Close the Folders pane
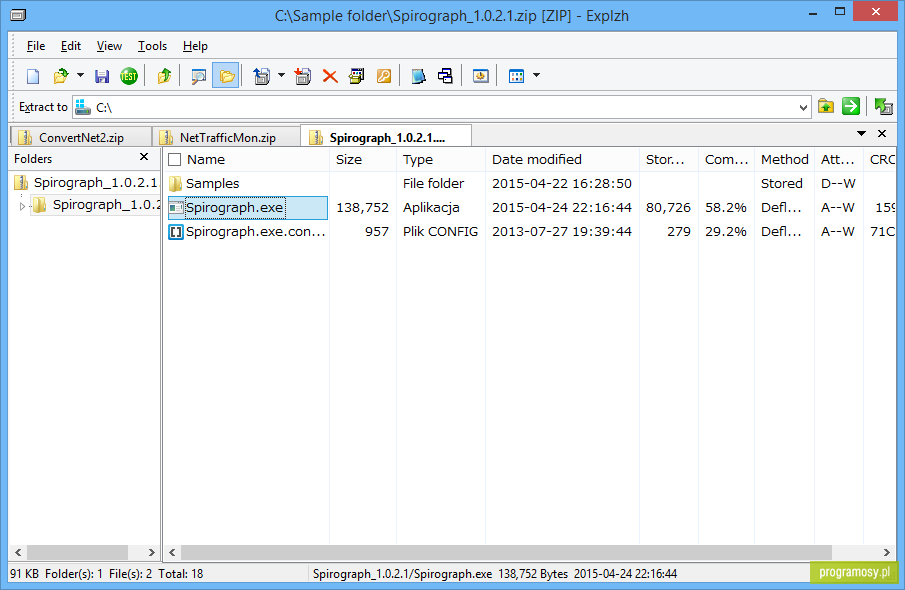 (144, 157)
